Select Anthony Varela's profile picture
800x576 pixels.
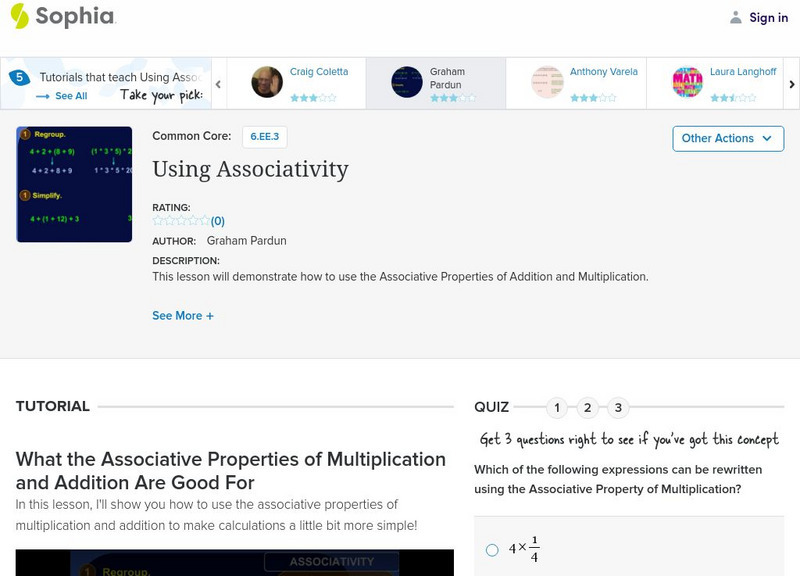click(546, 82)
